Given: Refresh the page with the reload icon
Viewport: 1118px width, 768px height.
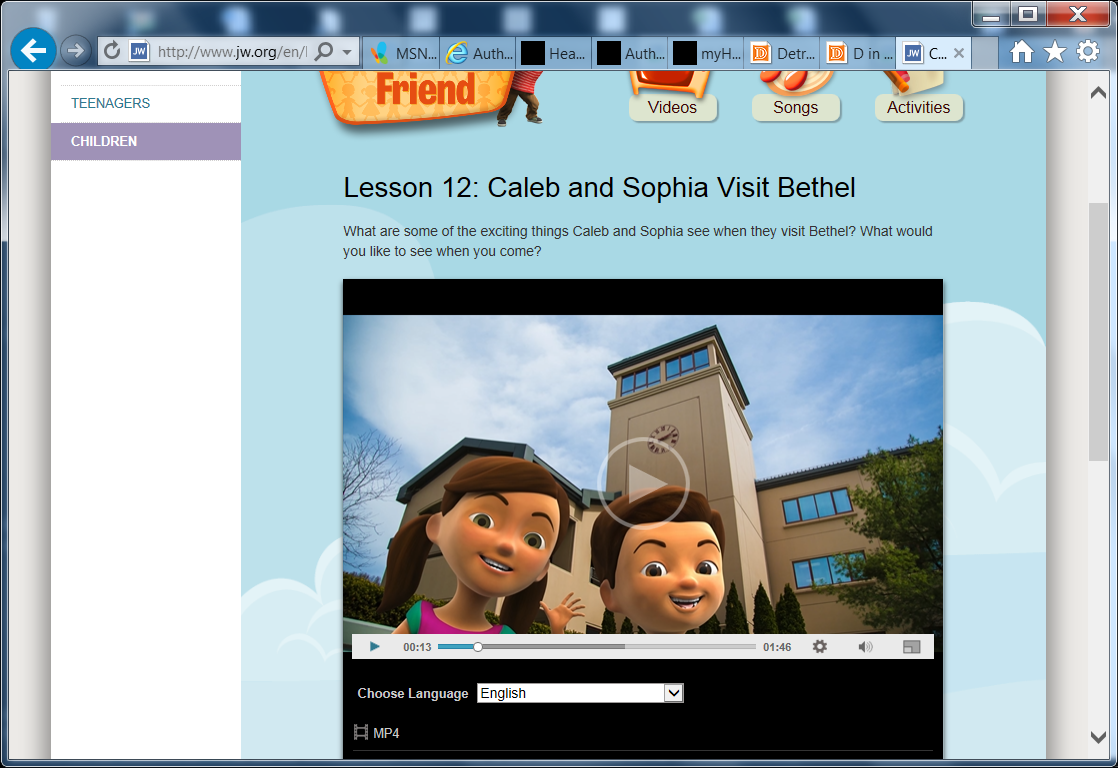Looking at the screenshot, I should click(x=112, y=51).
